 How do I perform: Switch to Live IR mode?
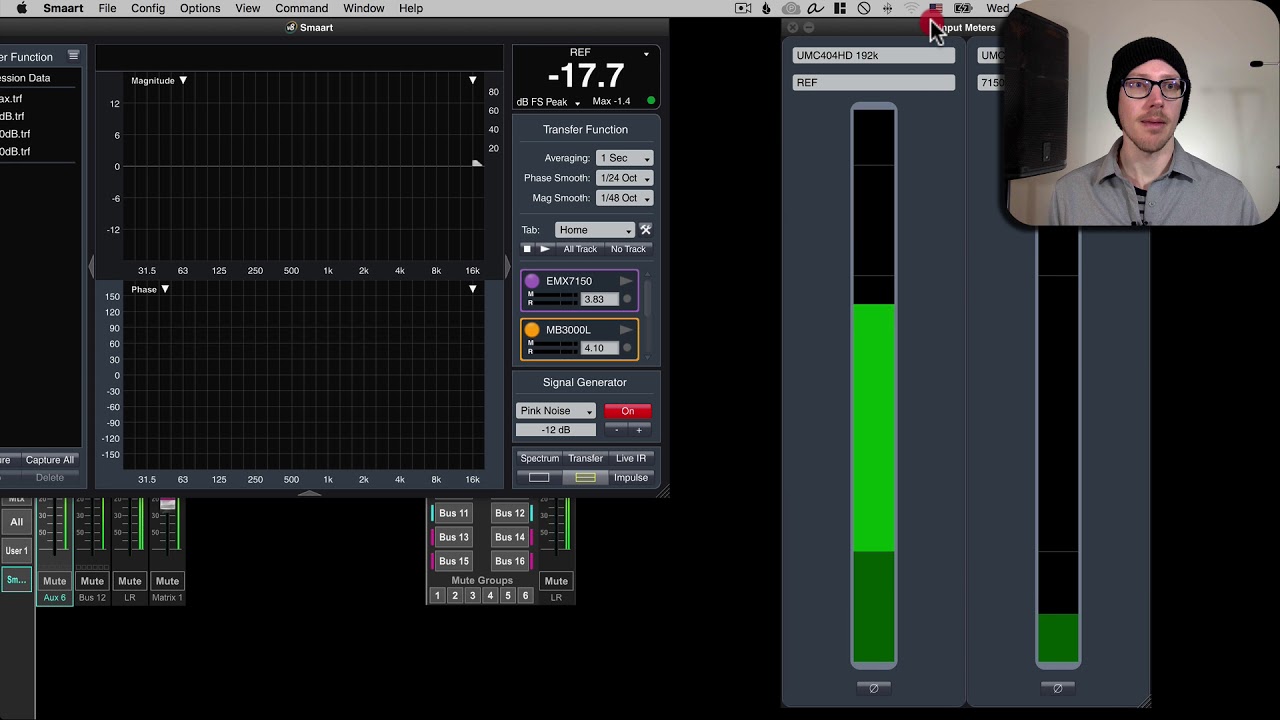(631, 458)
